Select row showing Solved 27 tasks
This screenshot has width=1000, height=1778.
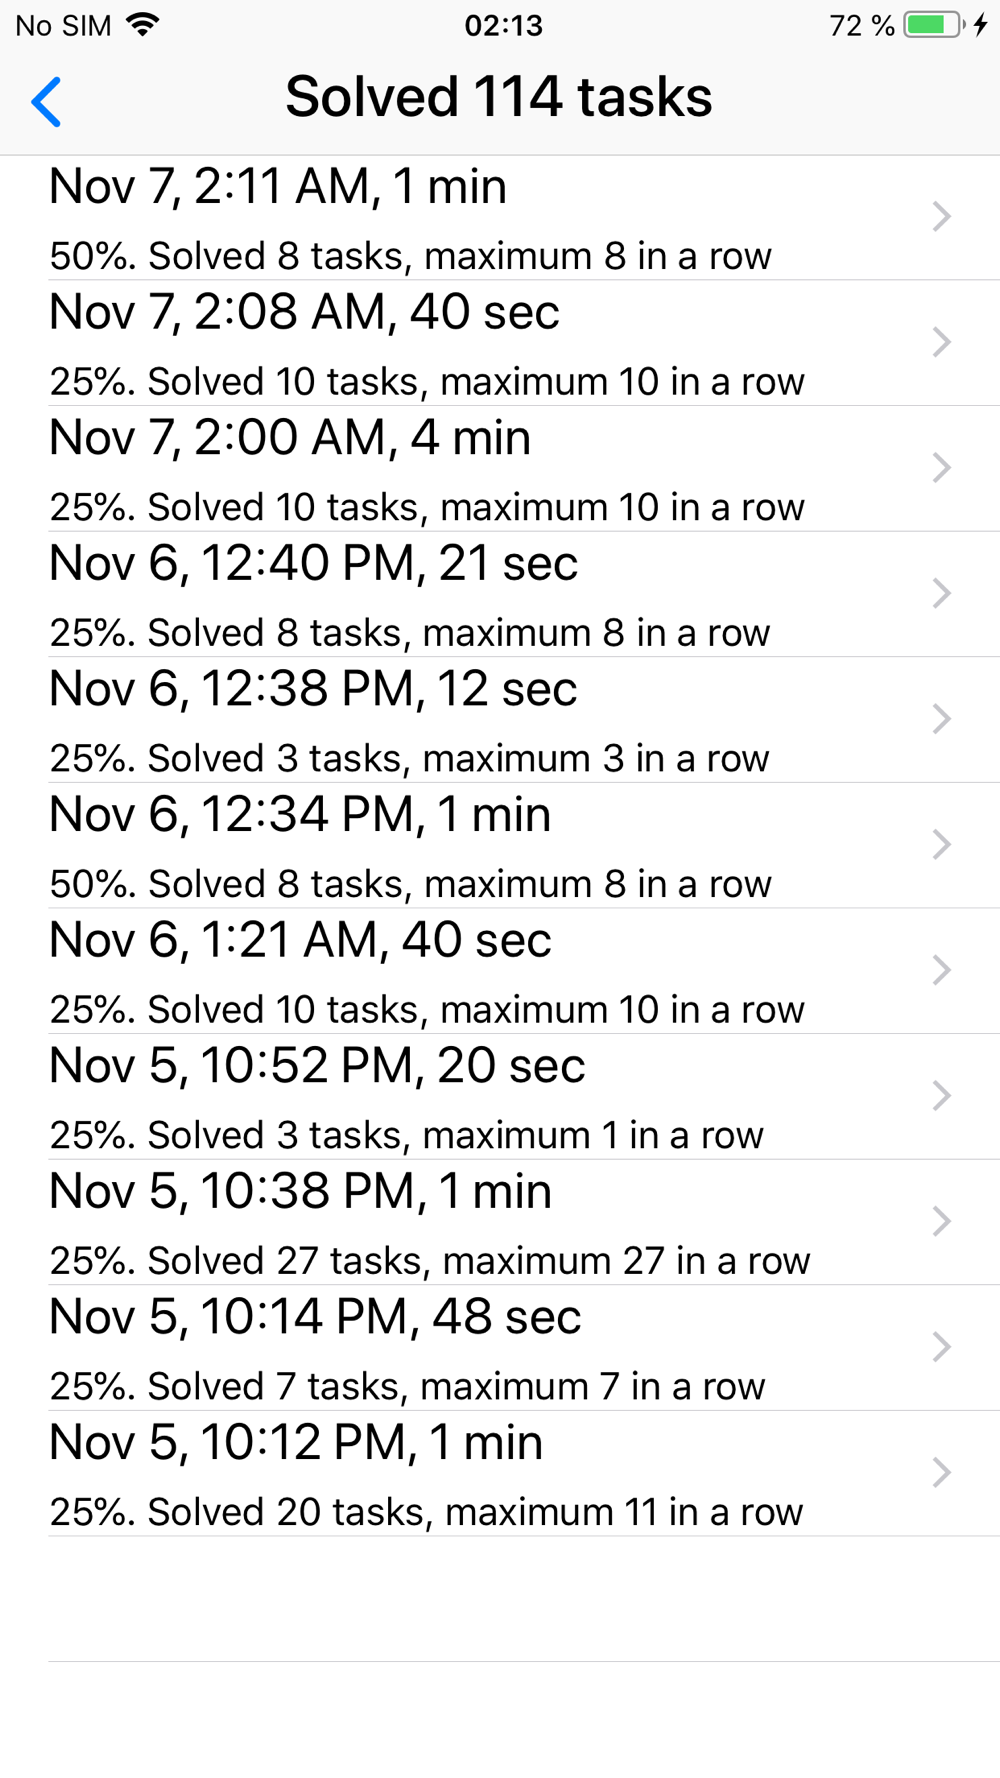(x=500, y=1222)
